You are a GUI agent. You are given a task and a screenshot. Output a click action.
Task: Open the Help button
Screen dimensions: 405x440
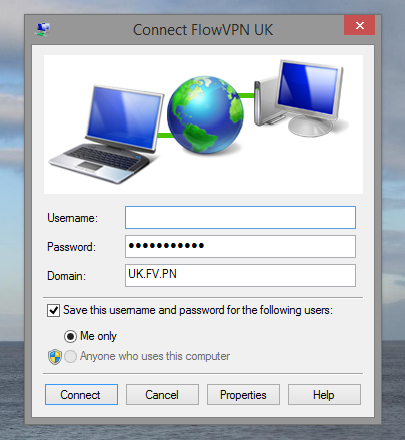tap(324, 395)
